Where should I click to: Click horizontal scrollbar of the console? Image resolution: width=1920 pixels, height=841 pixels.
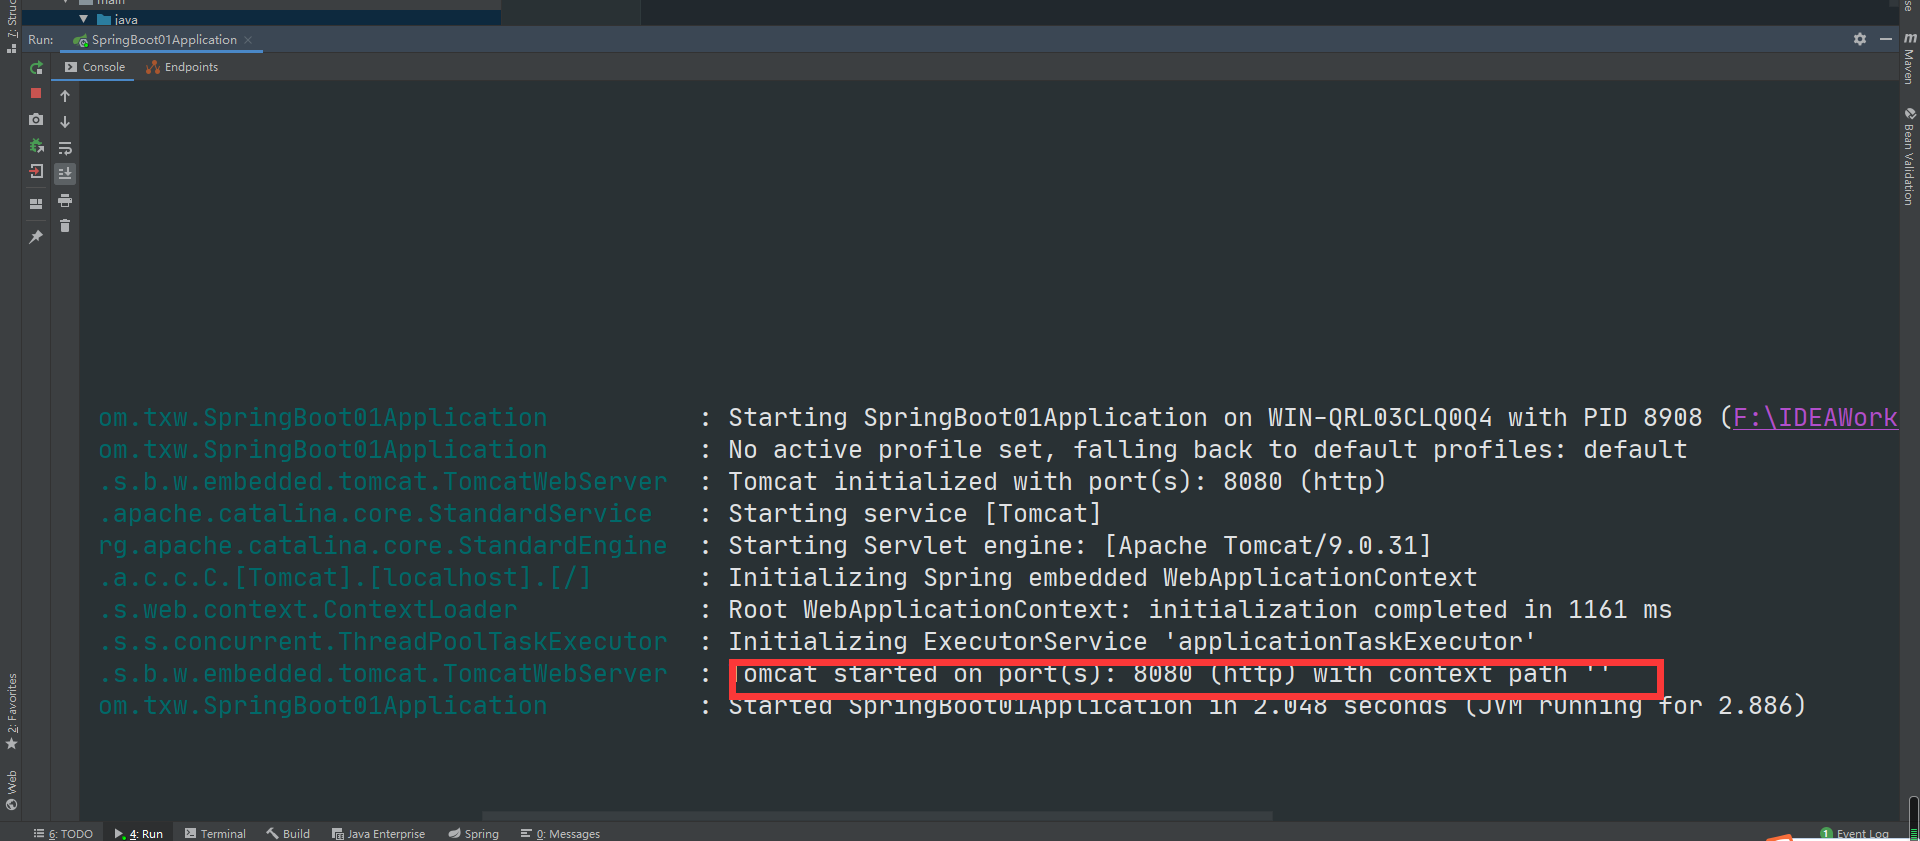(877, 816)
